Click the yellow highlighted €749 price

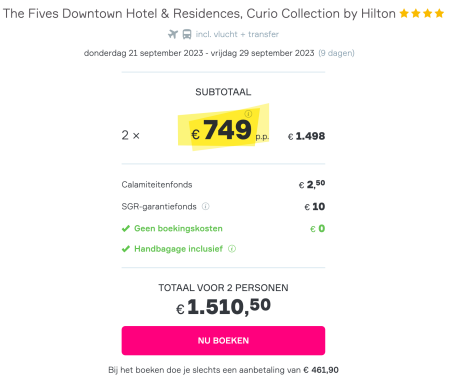(223, 130)
